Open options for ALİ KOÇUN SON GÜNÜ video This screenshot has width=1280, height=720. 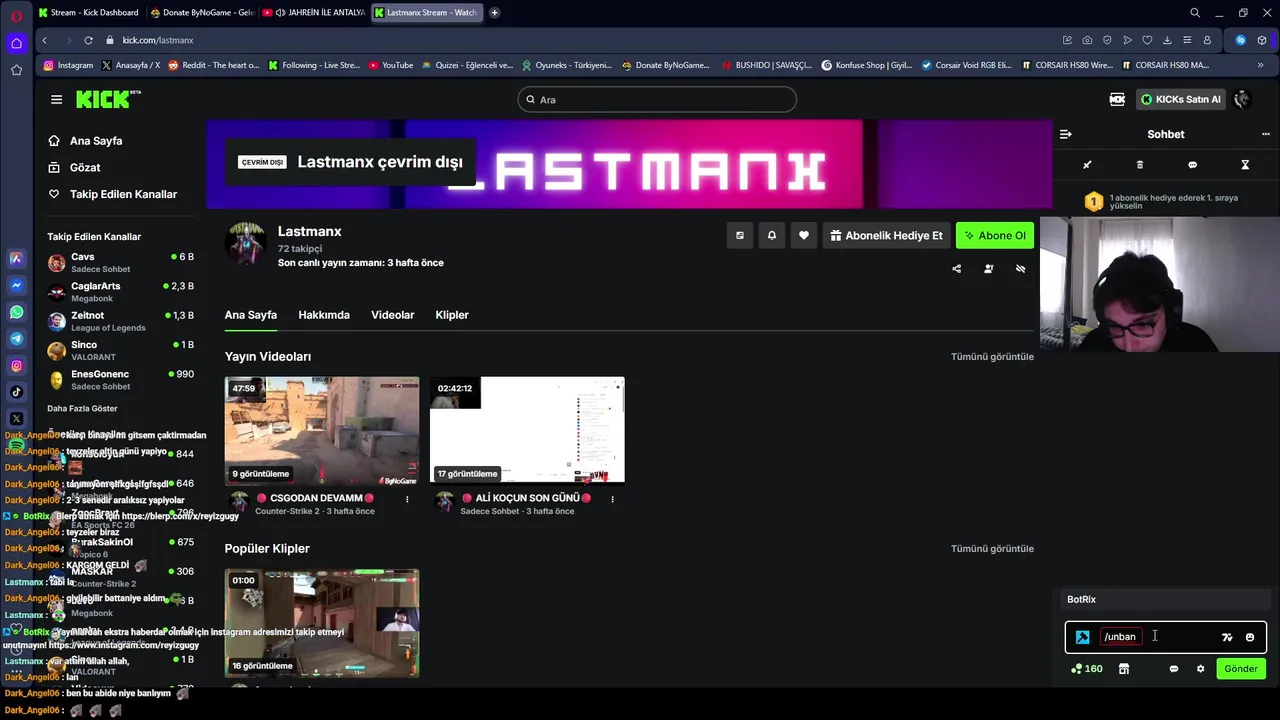click(612, 499)
